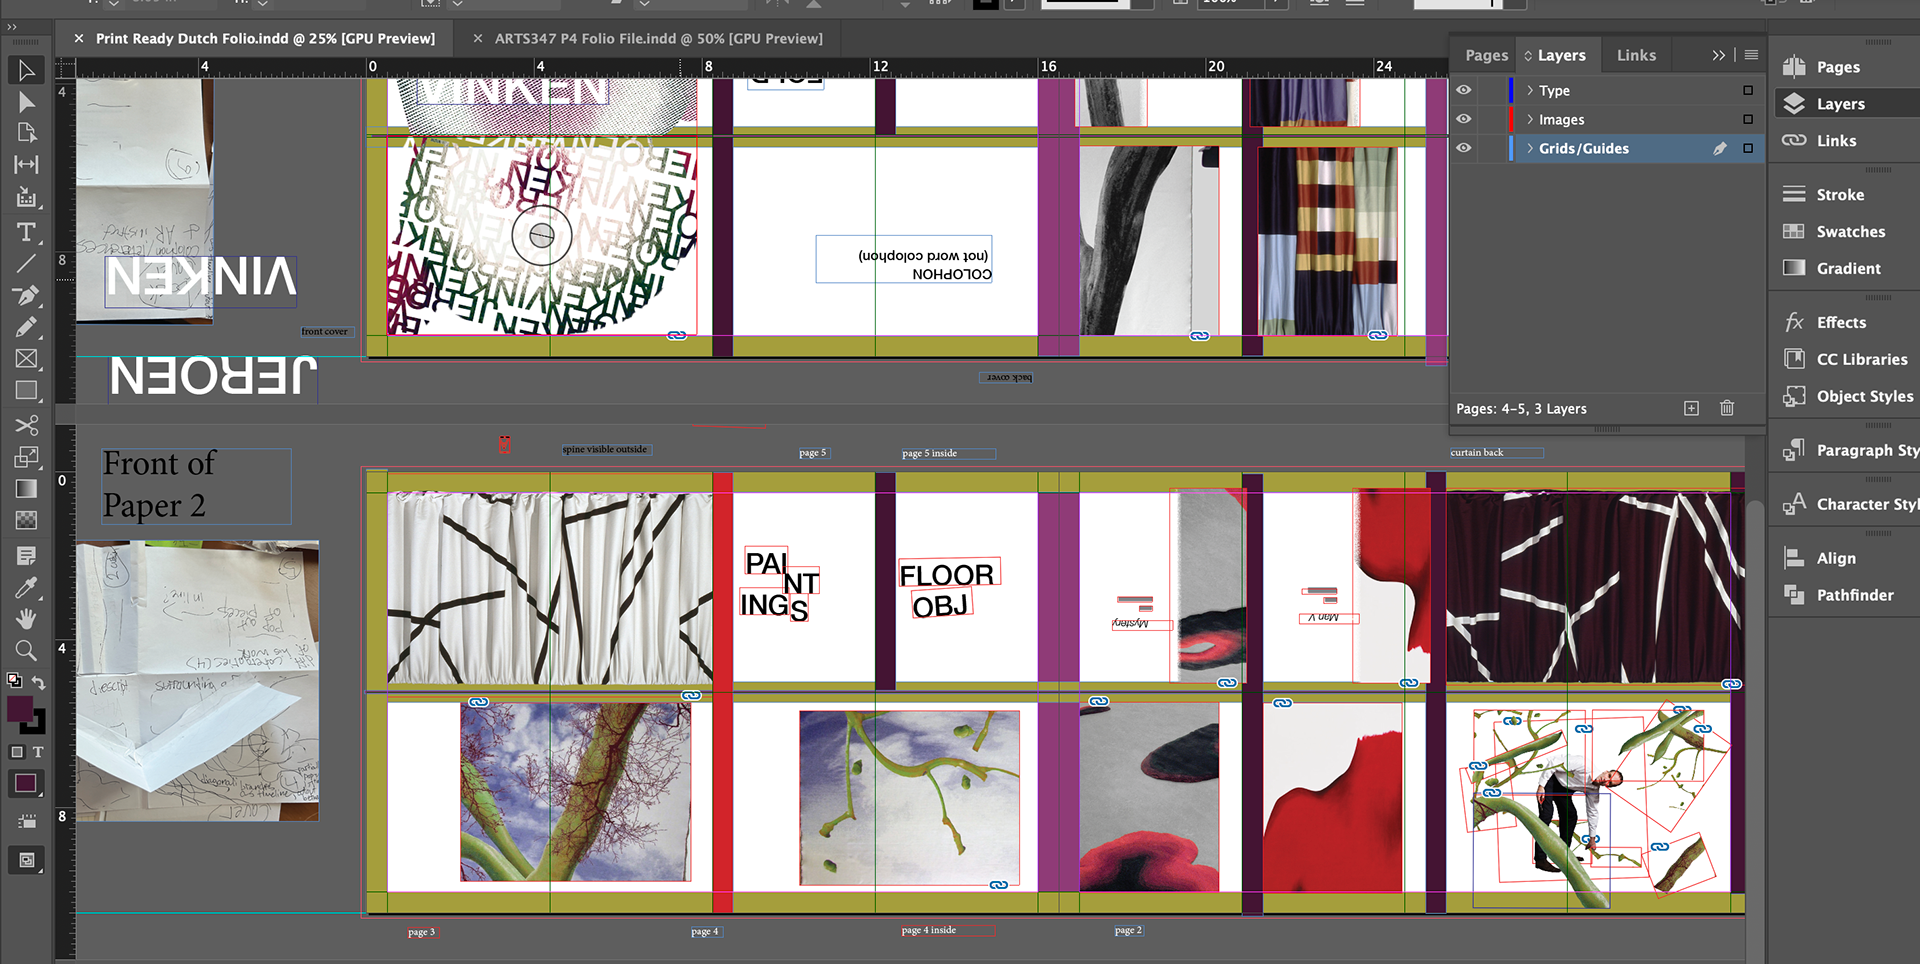Screen dimensions: 1920x964
Task: Open the Swatches panel
Action: pos(1850,232)
